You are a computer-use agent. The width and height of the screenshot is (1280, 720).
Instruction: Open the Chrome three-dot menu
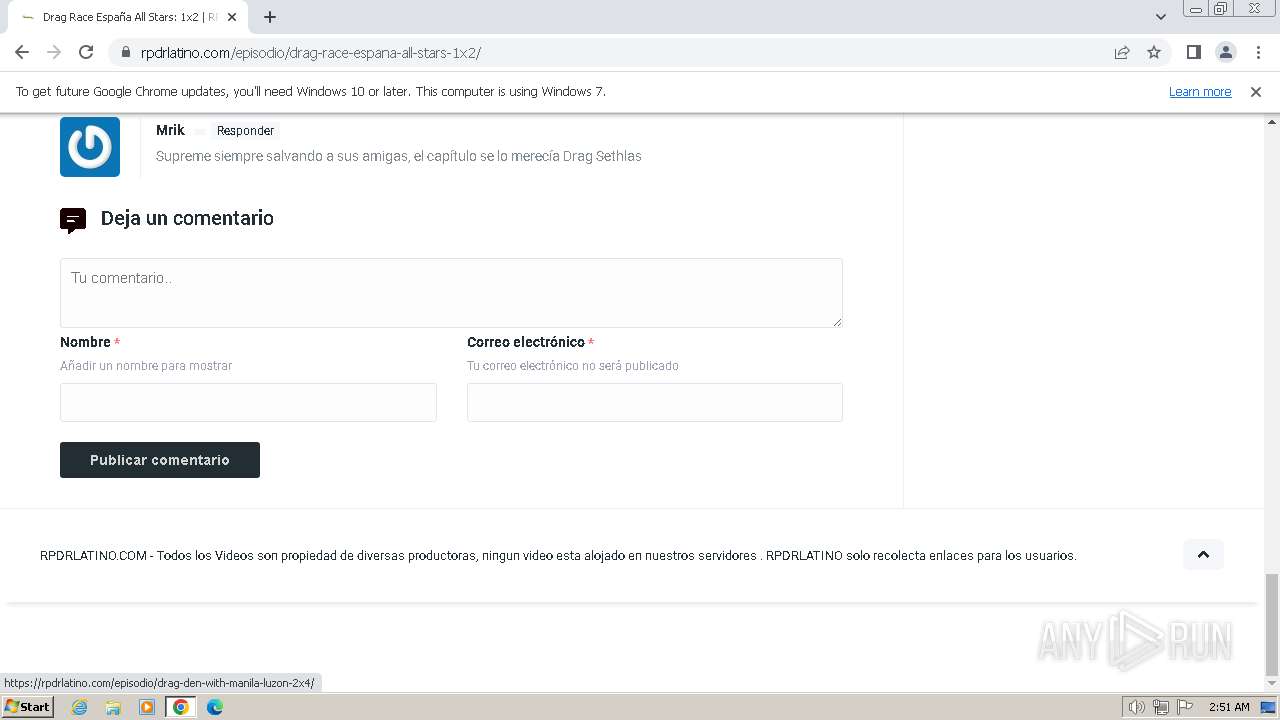(1257, 52)
